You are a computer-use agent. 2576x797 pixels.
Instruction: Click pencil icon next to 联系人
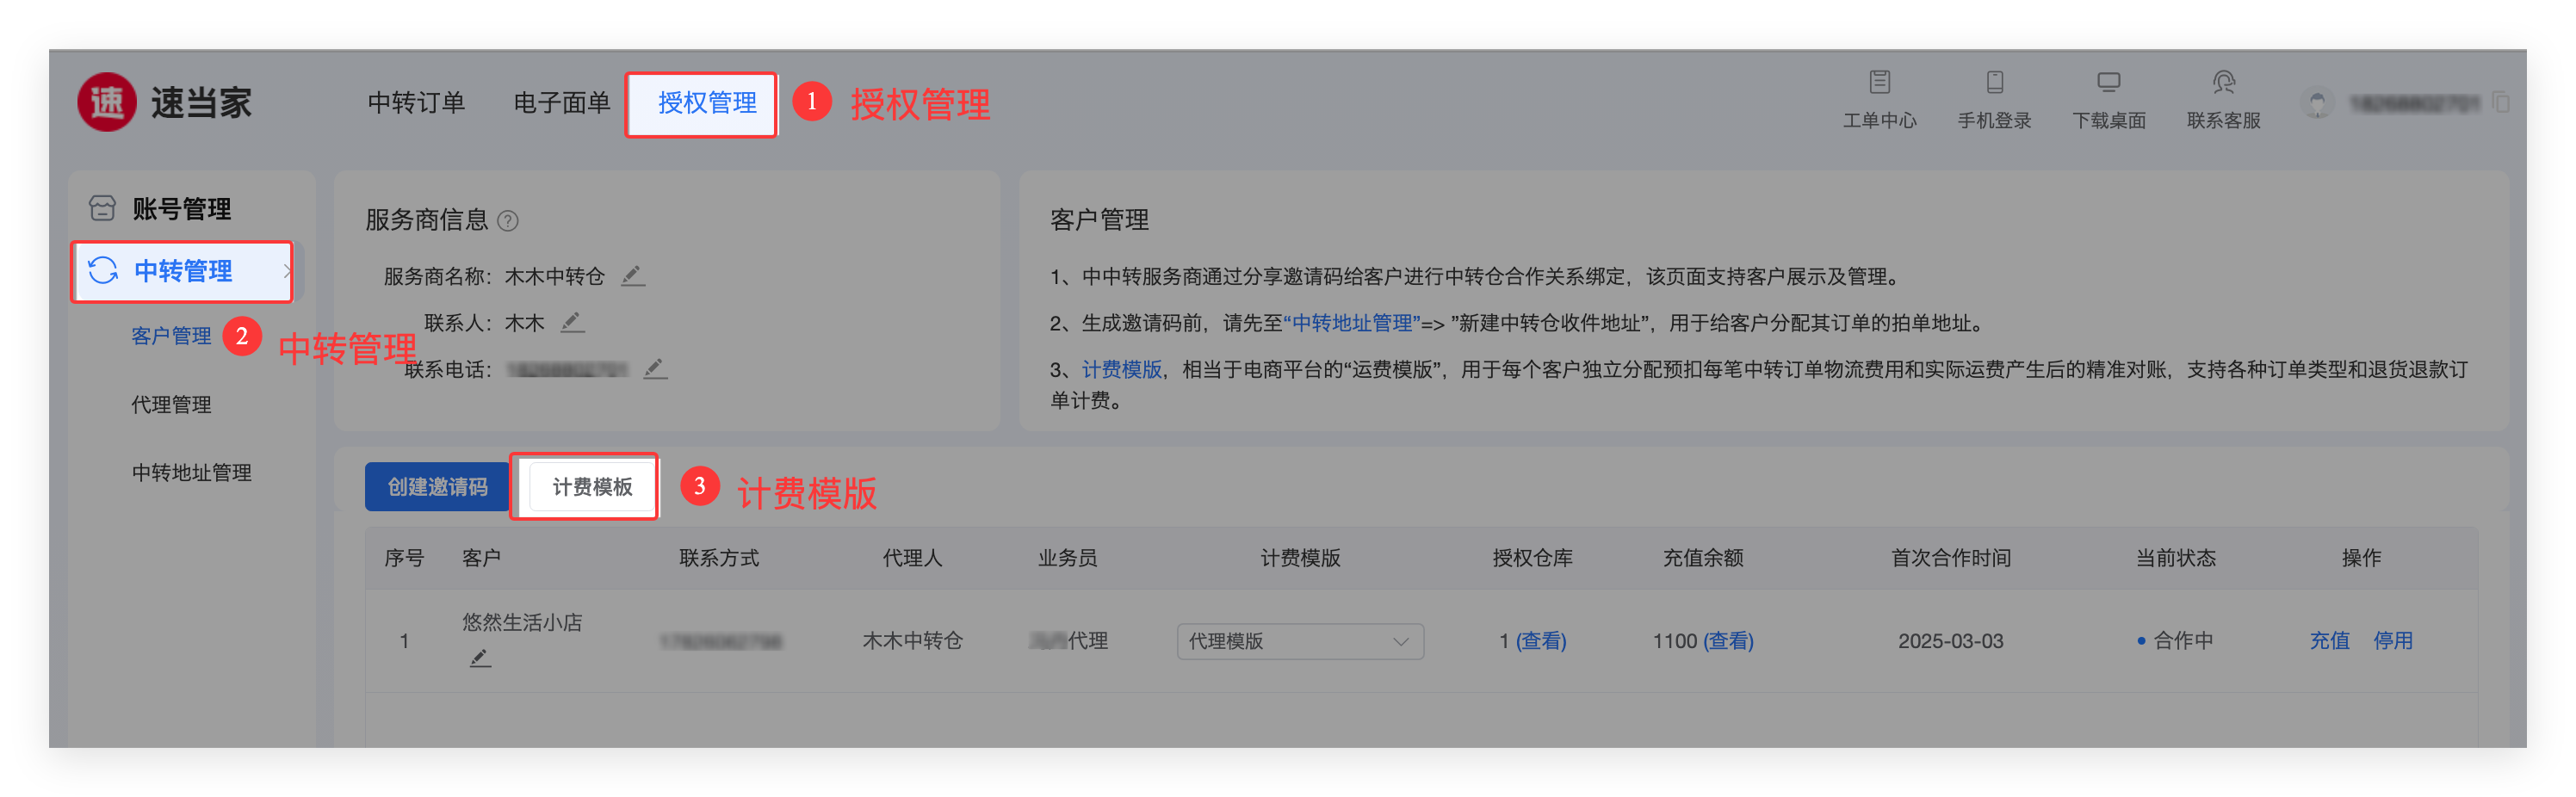pyautogui.click(x=572, y=323)
